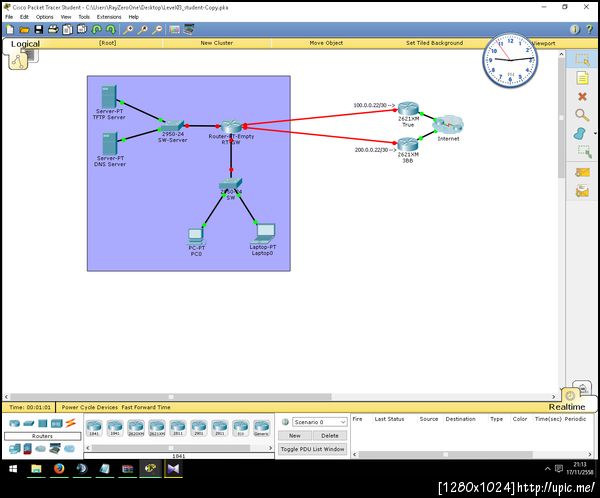Screen dimensions: 600x498
Task: Click the question mark Help icon
Action: 589,29
